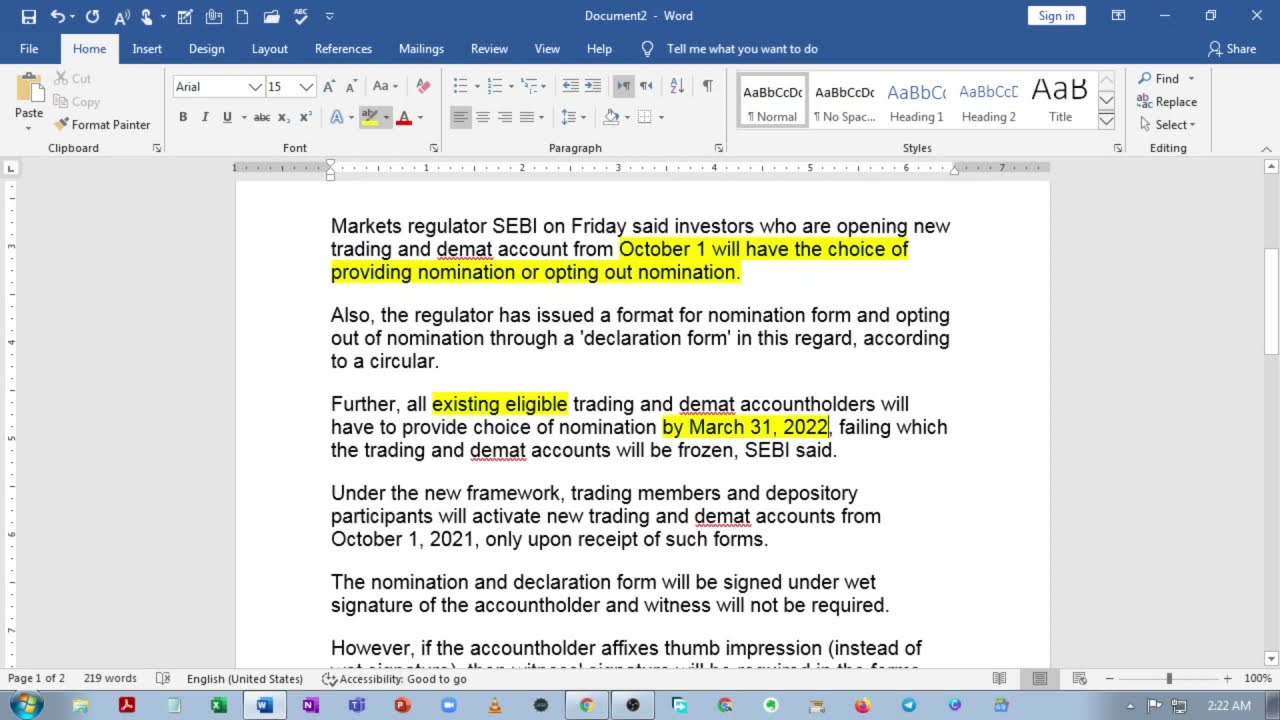Click the Sort icon
Image resolution: width=1280 pixels, height=720 pixels.
tap(677, 86)
